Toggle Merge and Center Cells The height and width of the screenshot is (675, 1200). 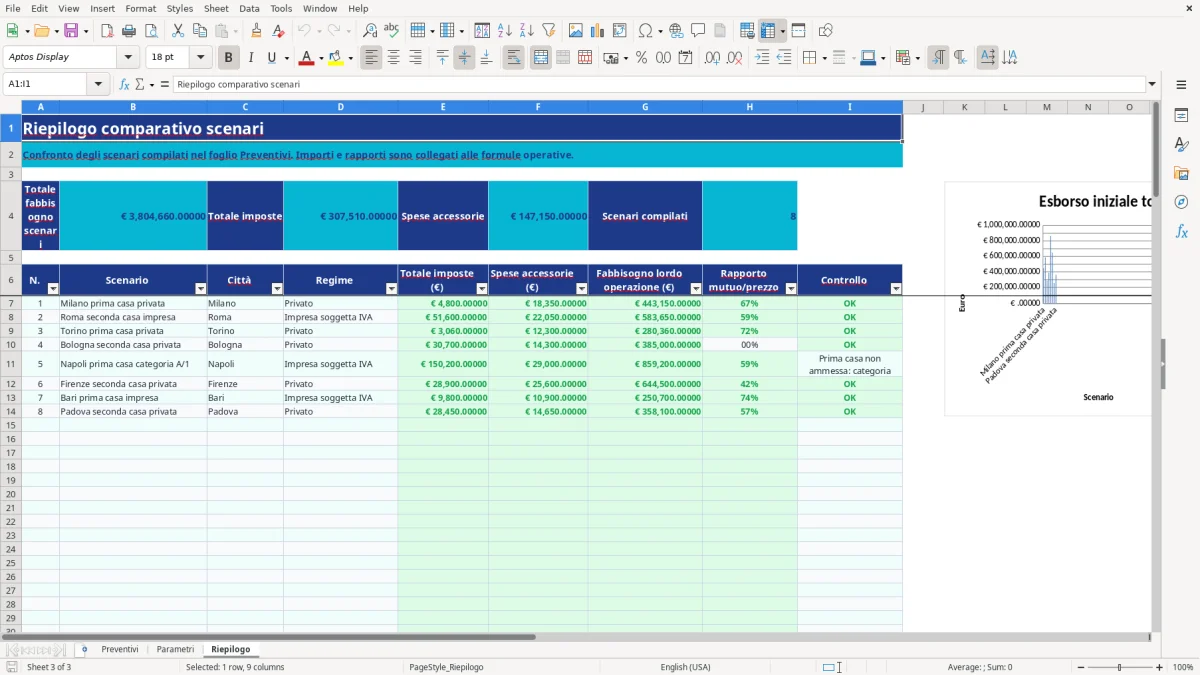(x=541, y=58)
